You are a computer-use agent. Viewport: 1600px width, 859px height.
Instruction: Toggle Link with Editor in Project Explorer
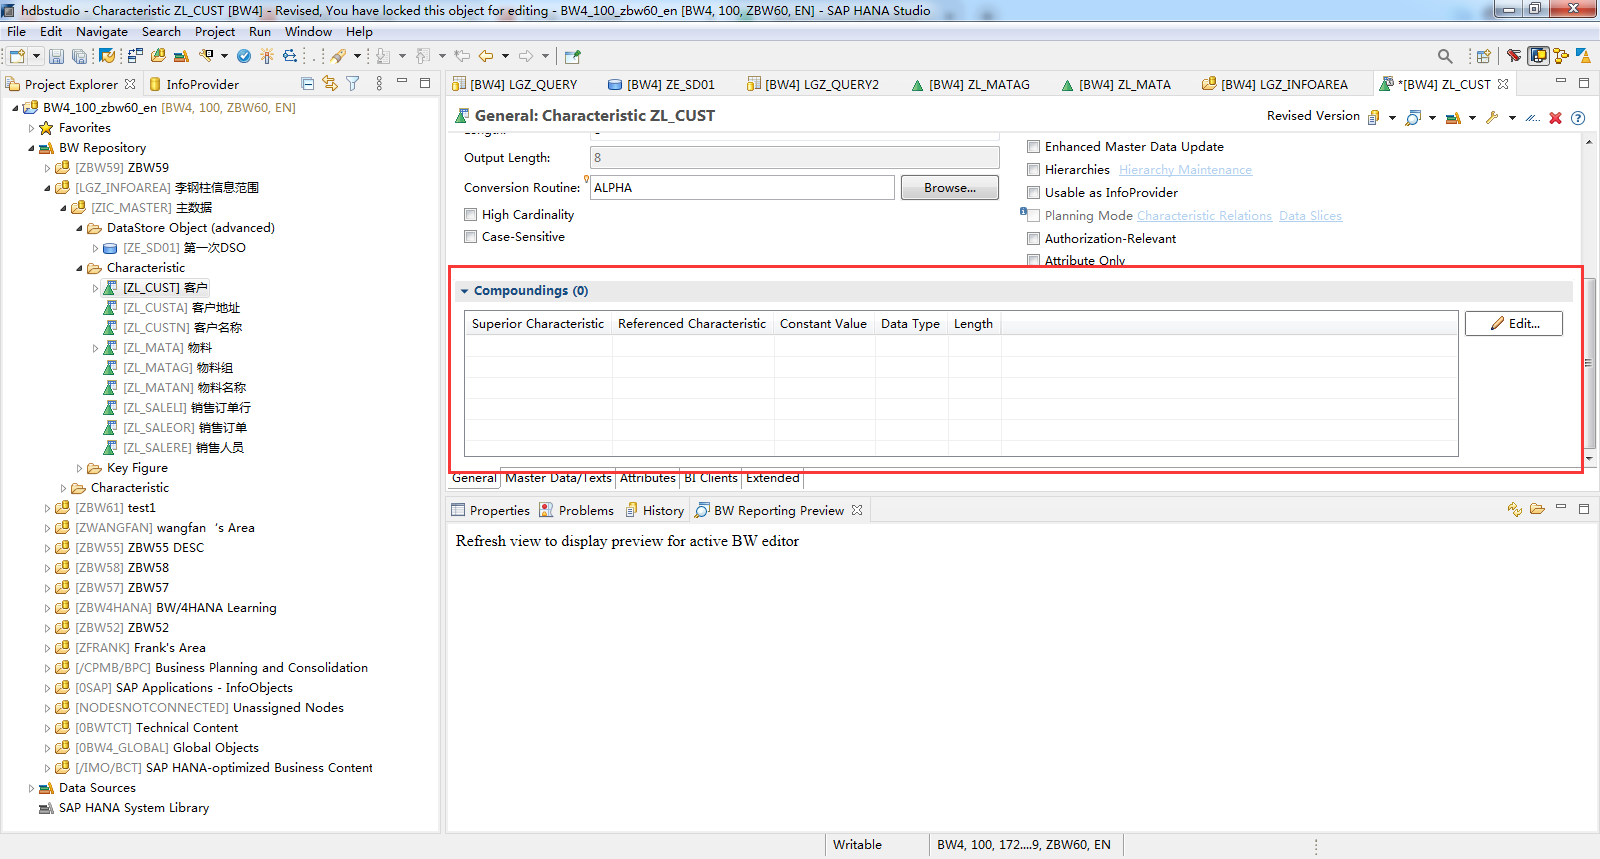330,84
